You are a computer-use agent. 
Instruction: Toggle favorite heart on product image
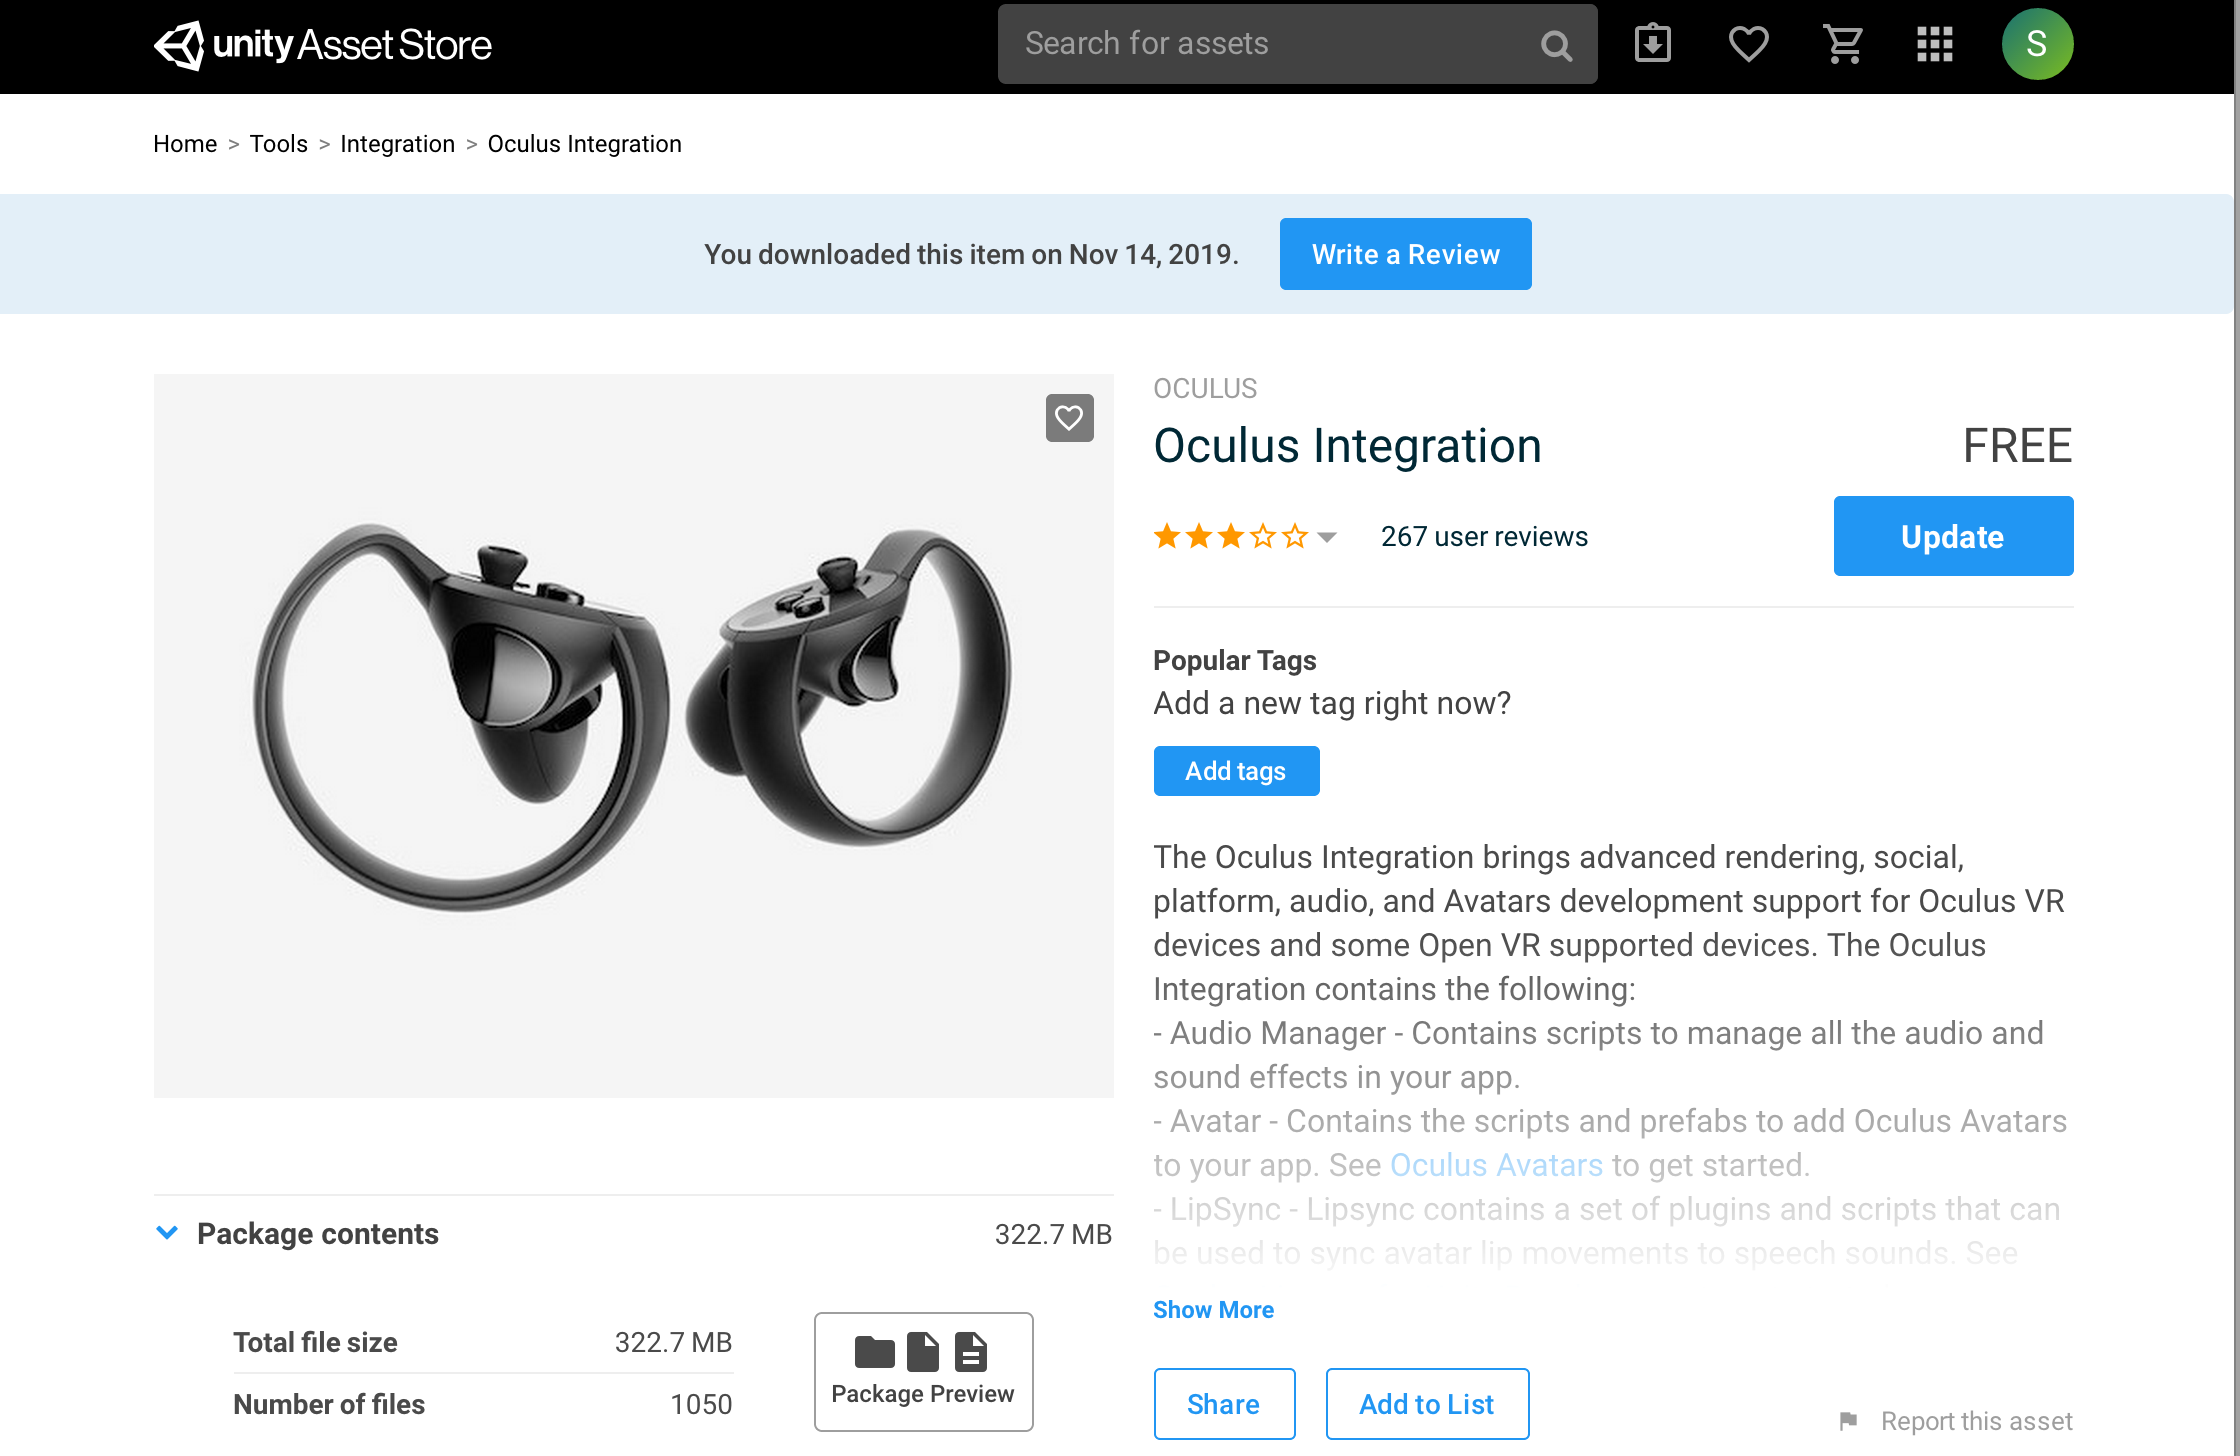(x=1069, y=418)
